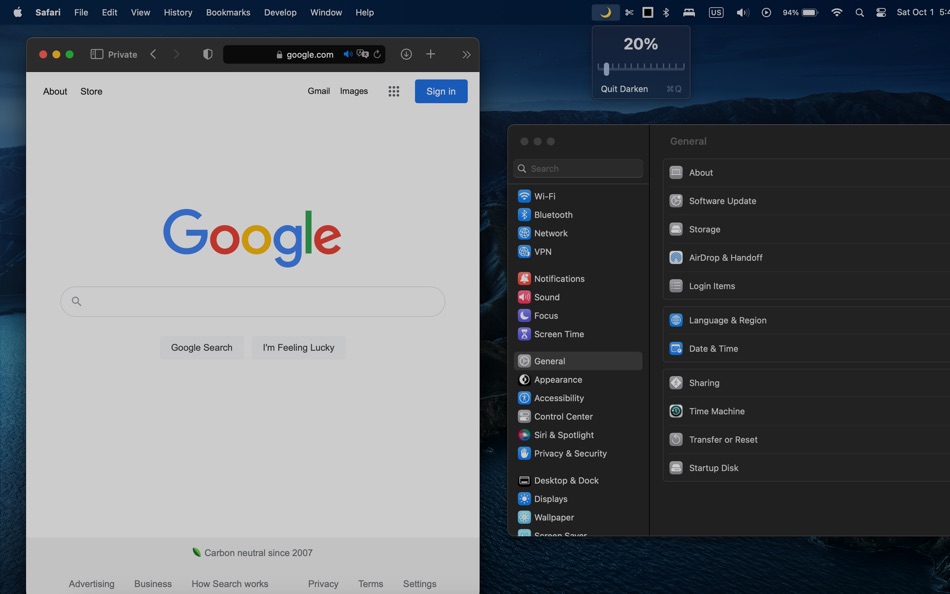Click the translate icon in the address bar

coord(362,54)
